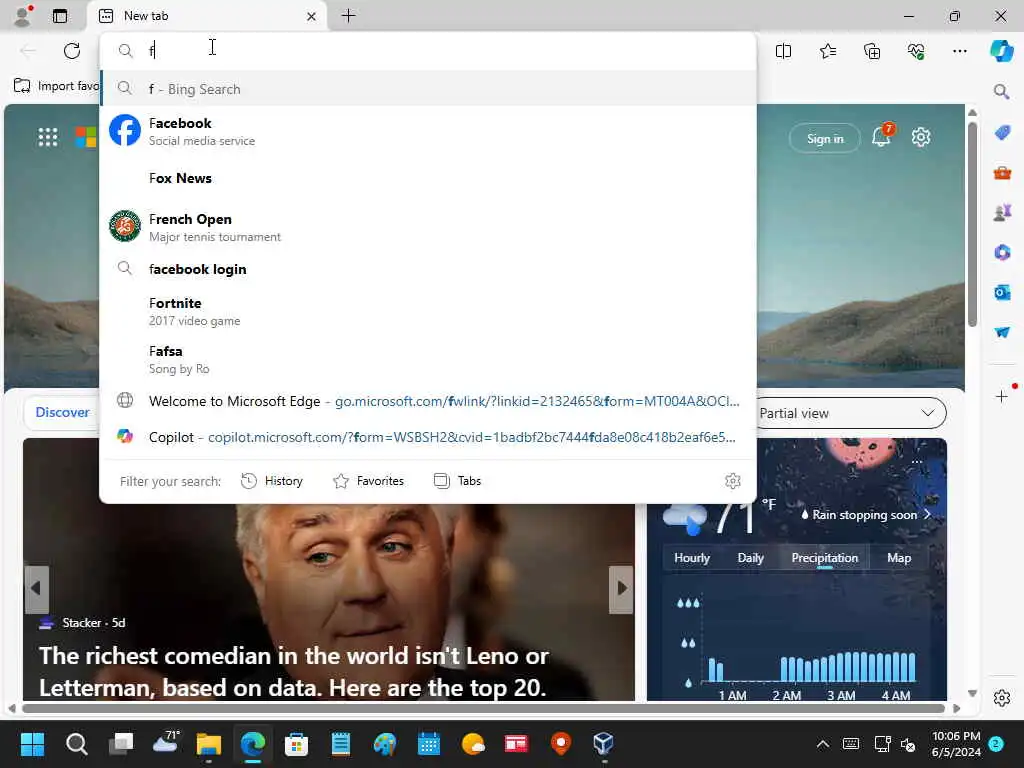
Task: Open Settings and more ellipsis menu
Action: click(x=960, y=51)
